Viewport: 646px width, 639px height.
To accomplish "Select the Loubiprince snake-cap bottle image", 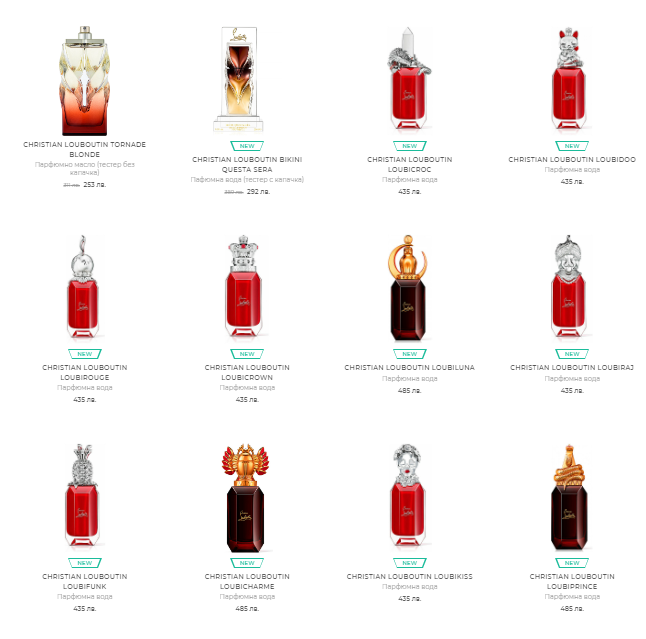I will coord(569,497).
